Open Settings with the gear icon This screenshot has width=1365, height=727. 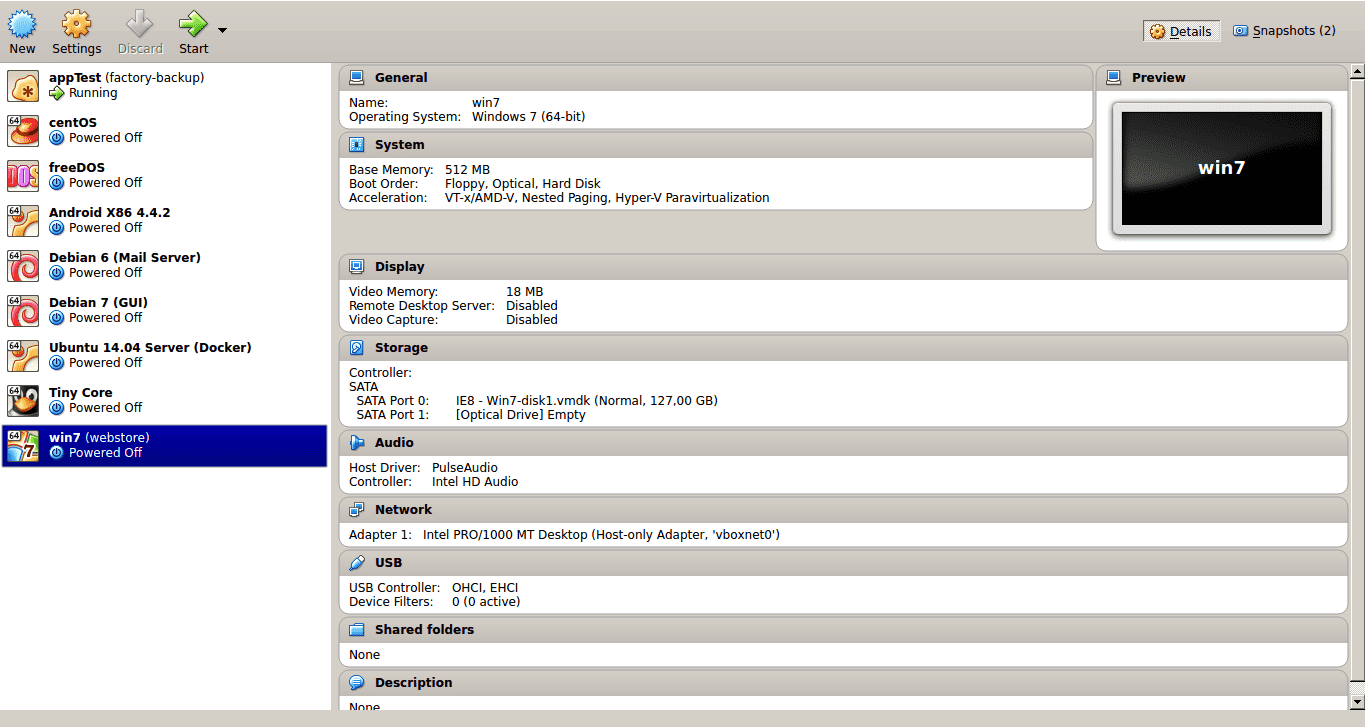(x=76, y=24)
